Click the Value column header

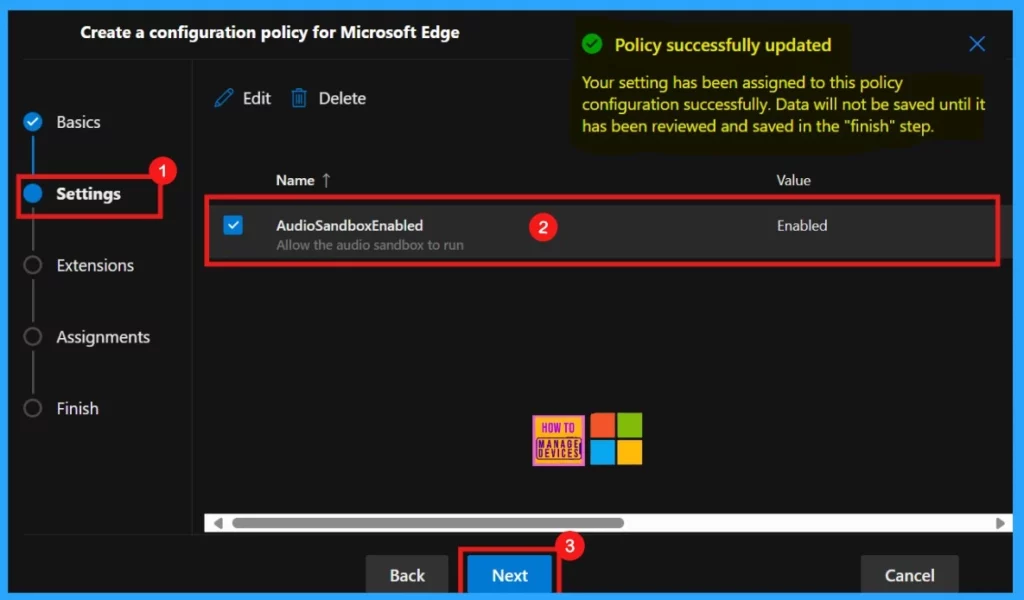[793, 180]
